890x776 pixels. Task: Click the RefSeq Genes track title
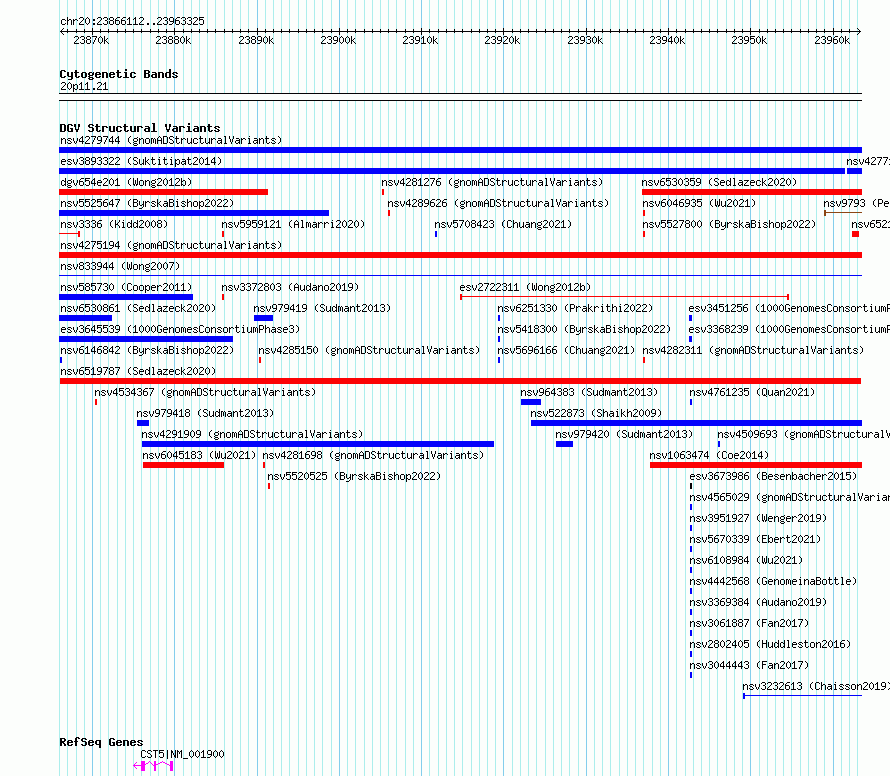click(101, 743)
